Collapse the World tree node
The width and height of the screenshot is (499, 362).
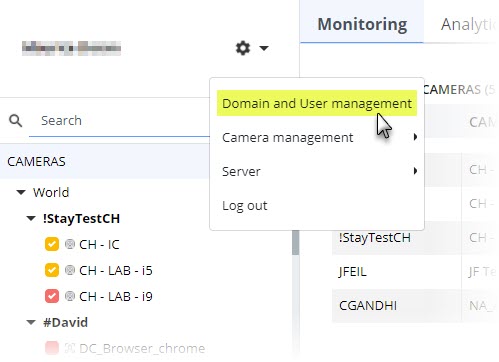point(21,192)
